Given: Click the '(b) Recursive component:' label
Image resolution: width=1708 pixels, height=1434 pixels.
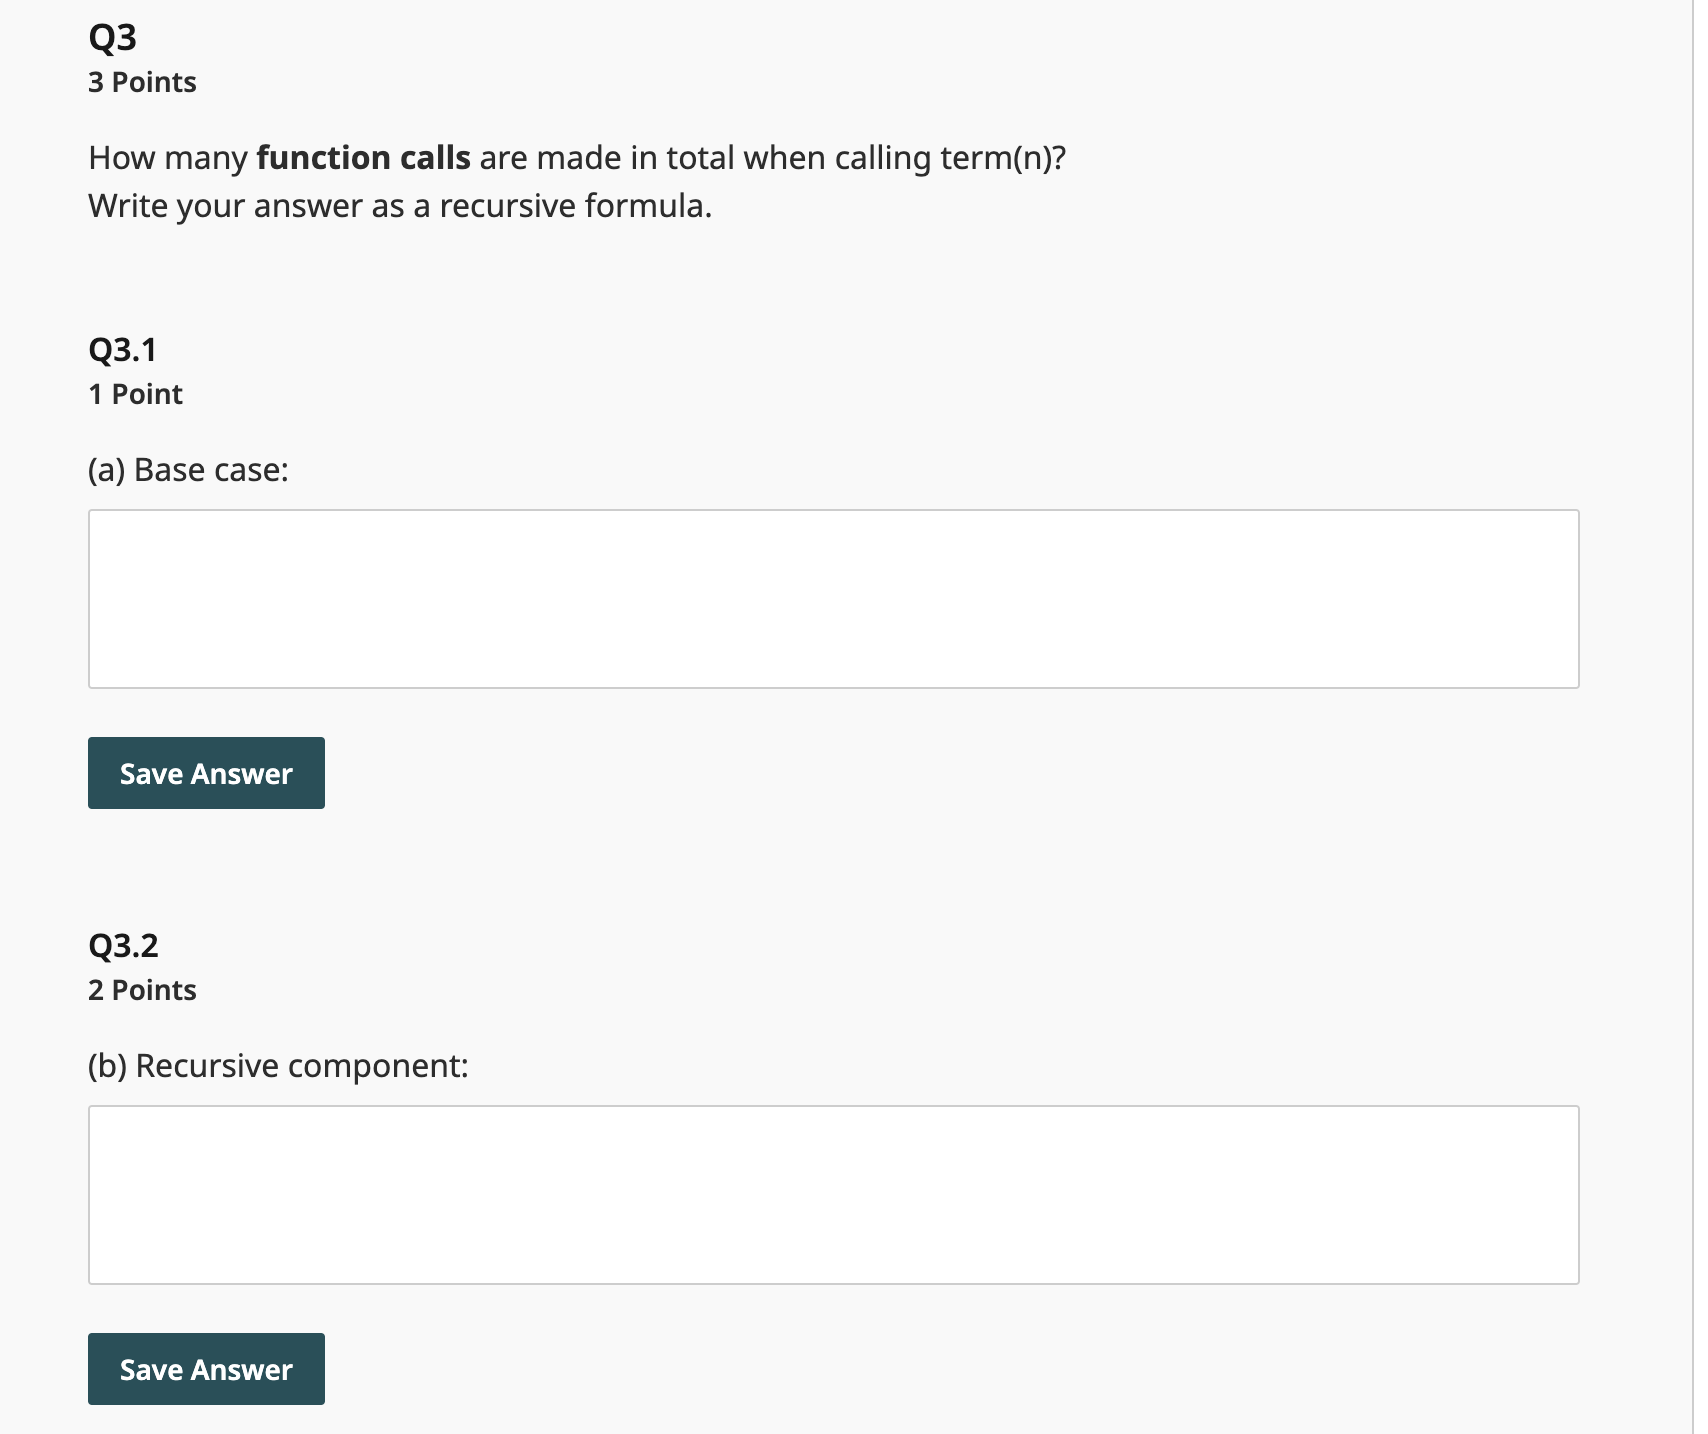Looking at the screenshot, I should 278,1065.
